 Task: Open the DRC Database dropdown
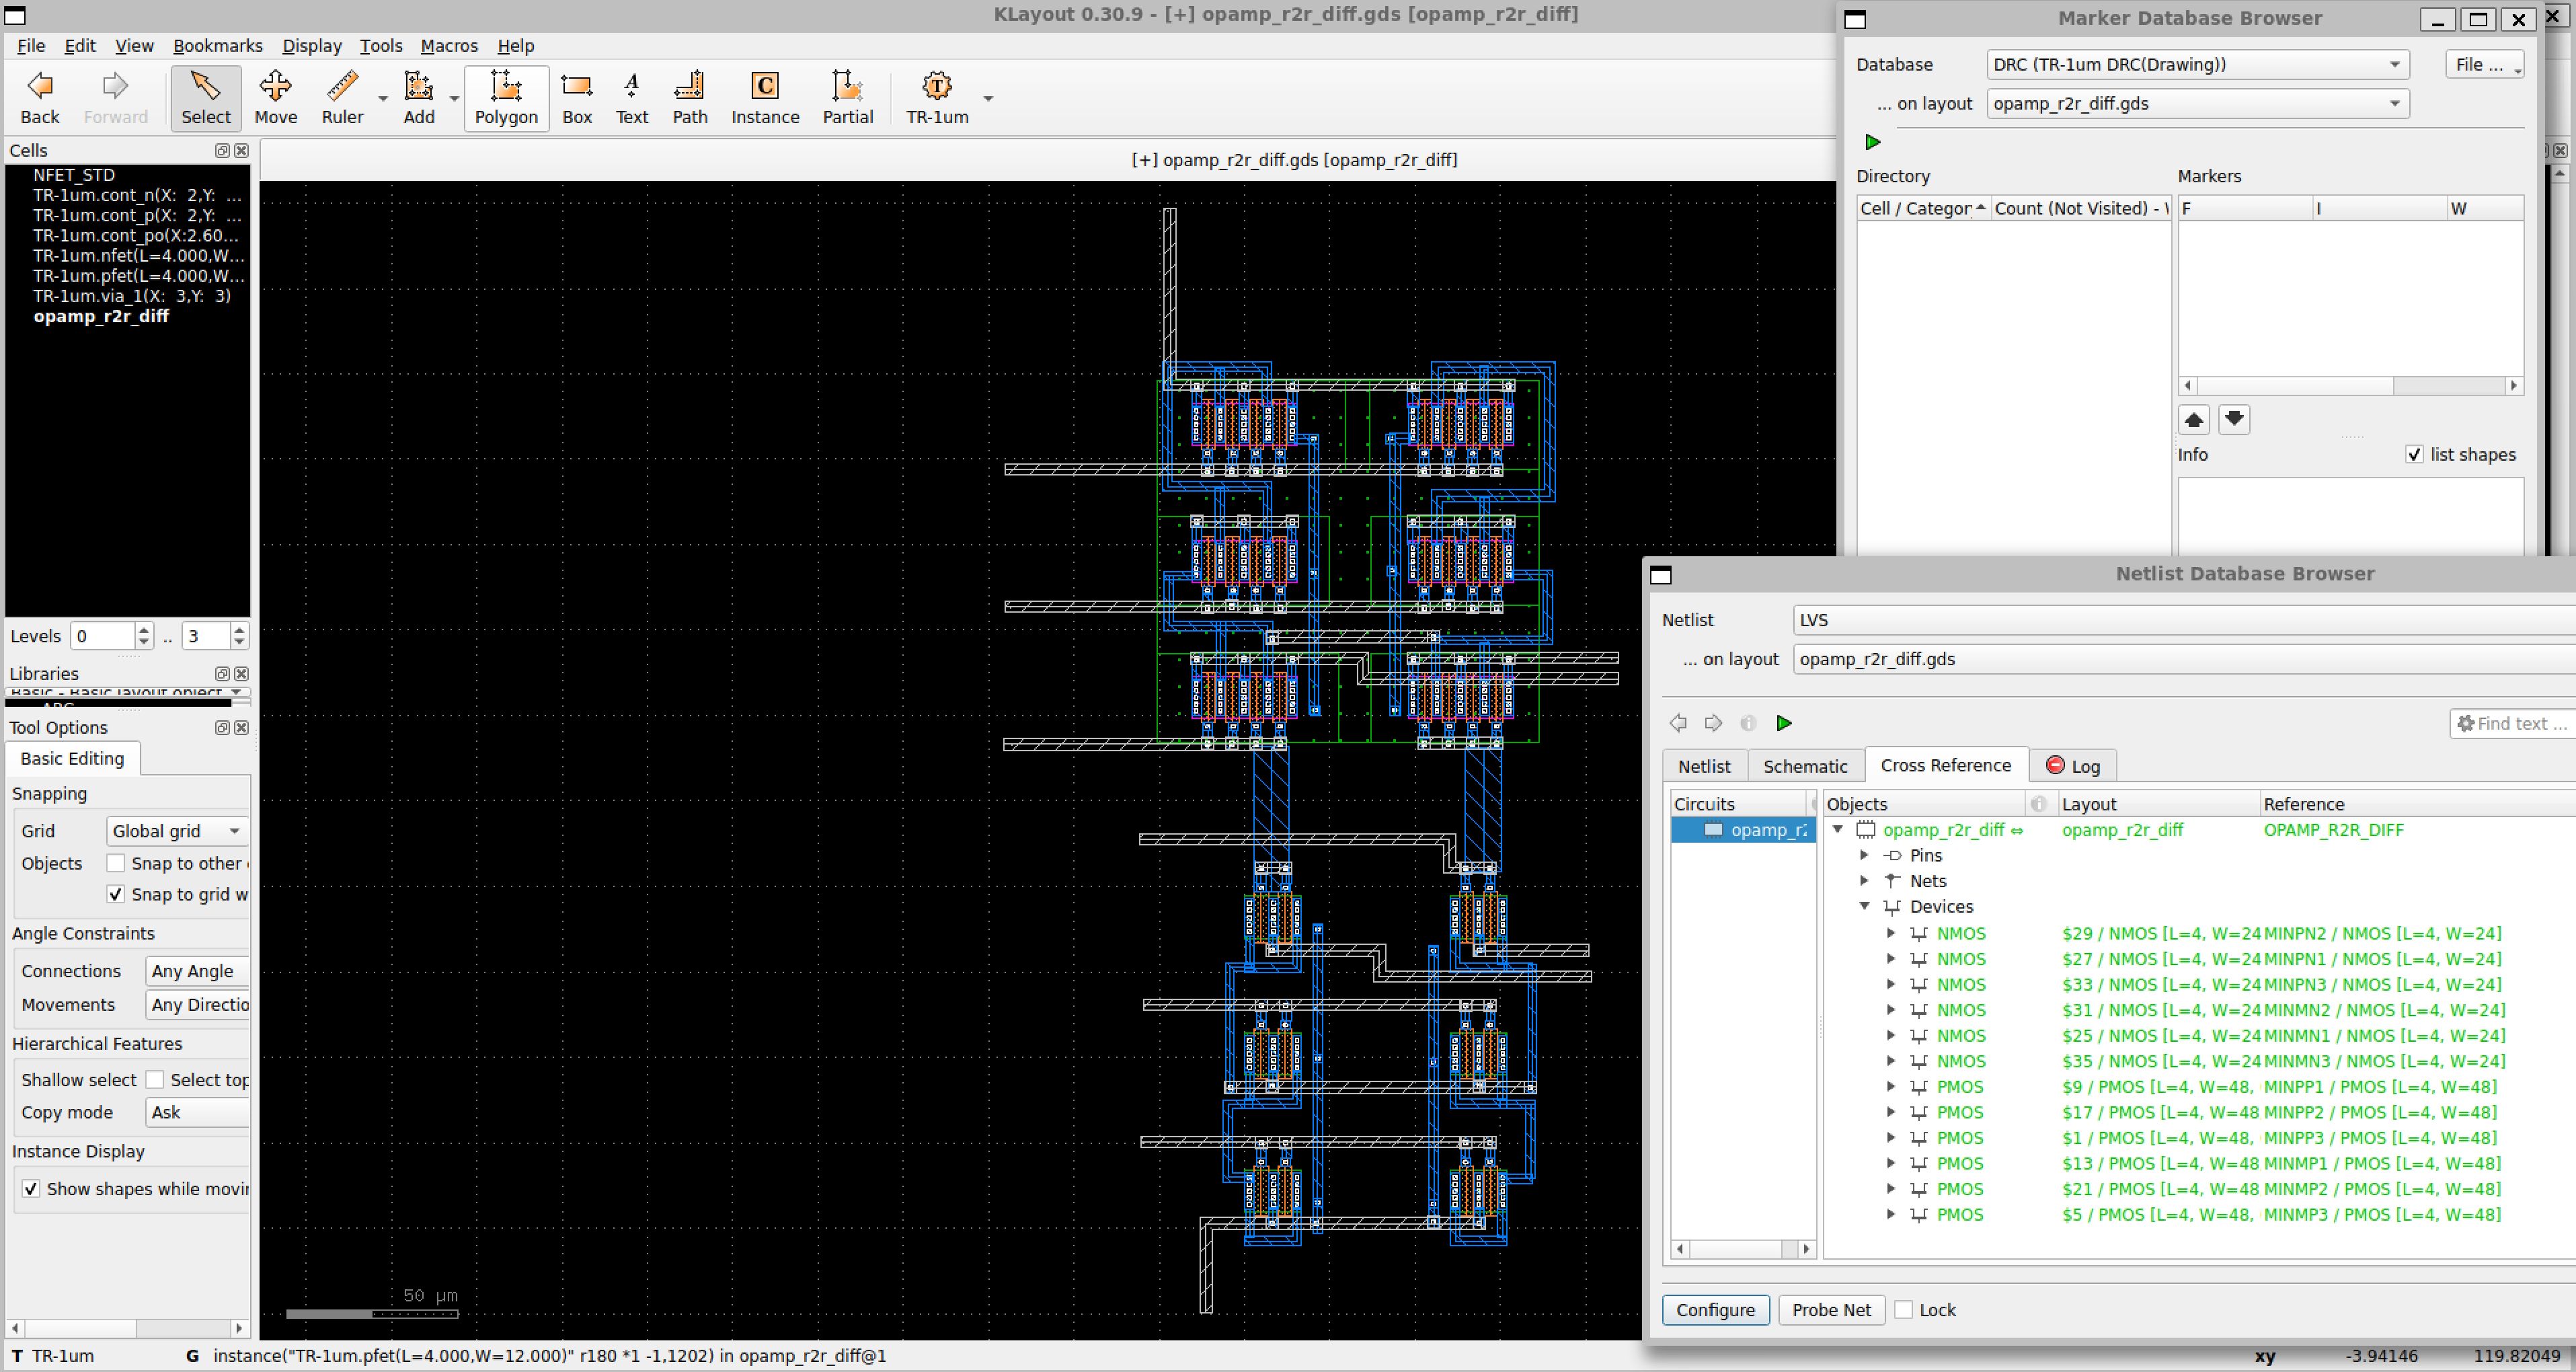click(x=2197, y=65)
